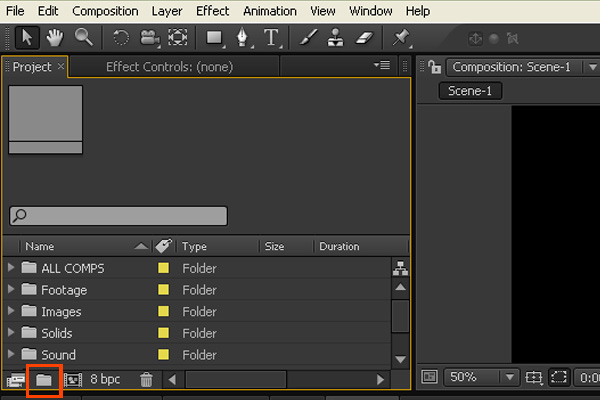Select the Brush tool
The width and height of the screenshot is (600, 400).
click(308, 38)
